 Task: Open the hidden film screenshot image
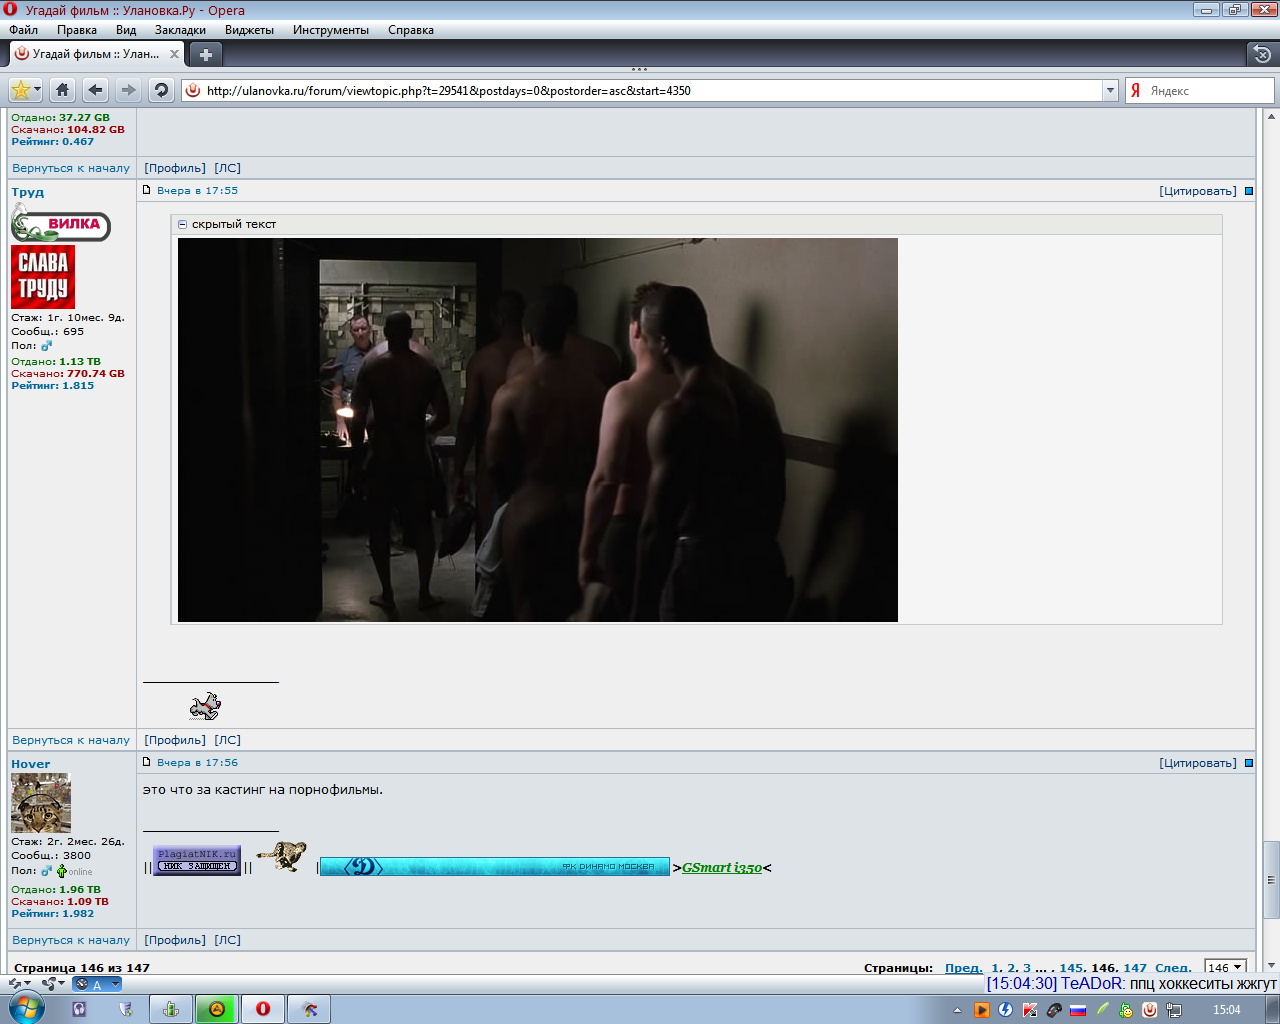point(538,430)
